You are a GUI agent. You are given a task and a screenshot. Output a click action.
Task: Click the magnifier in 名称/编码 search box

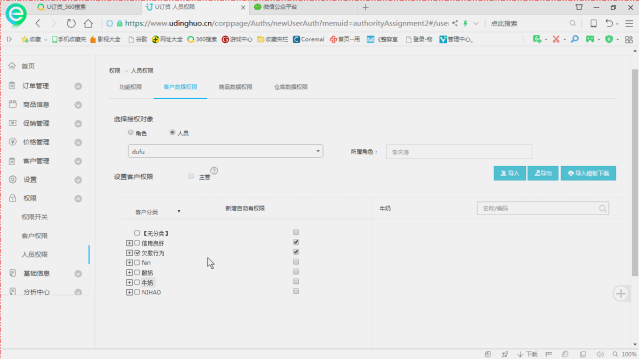602,209
